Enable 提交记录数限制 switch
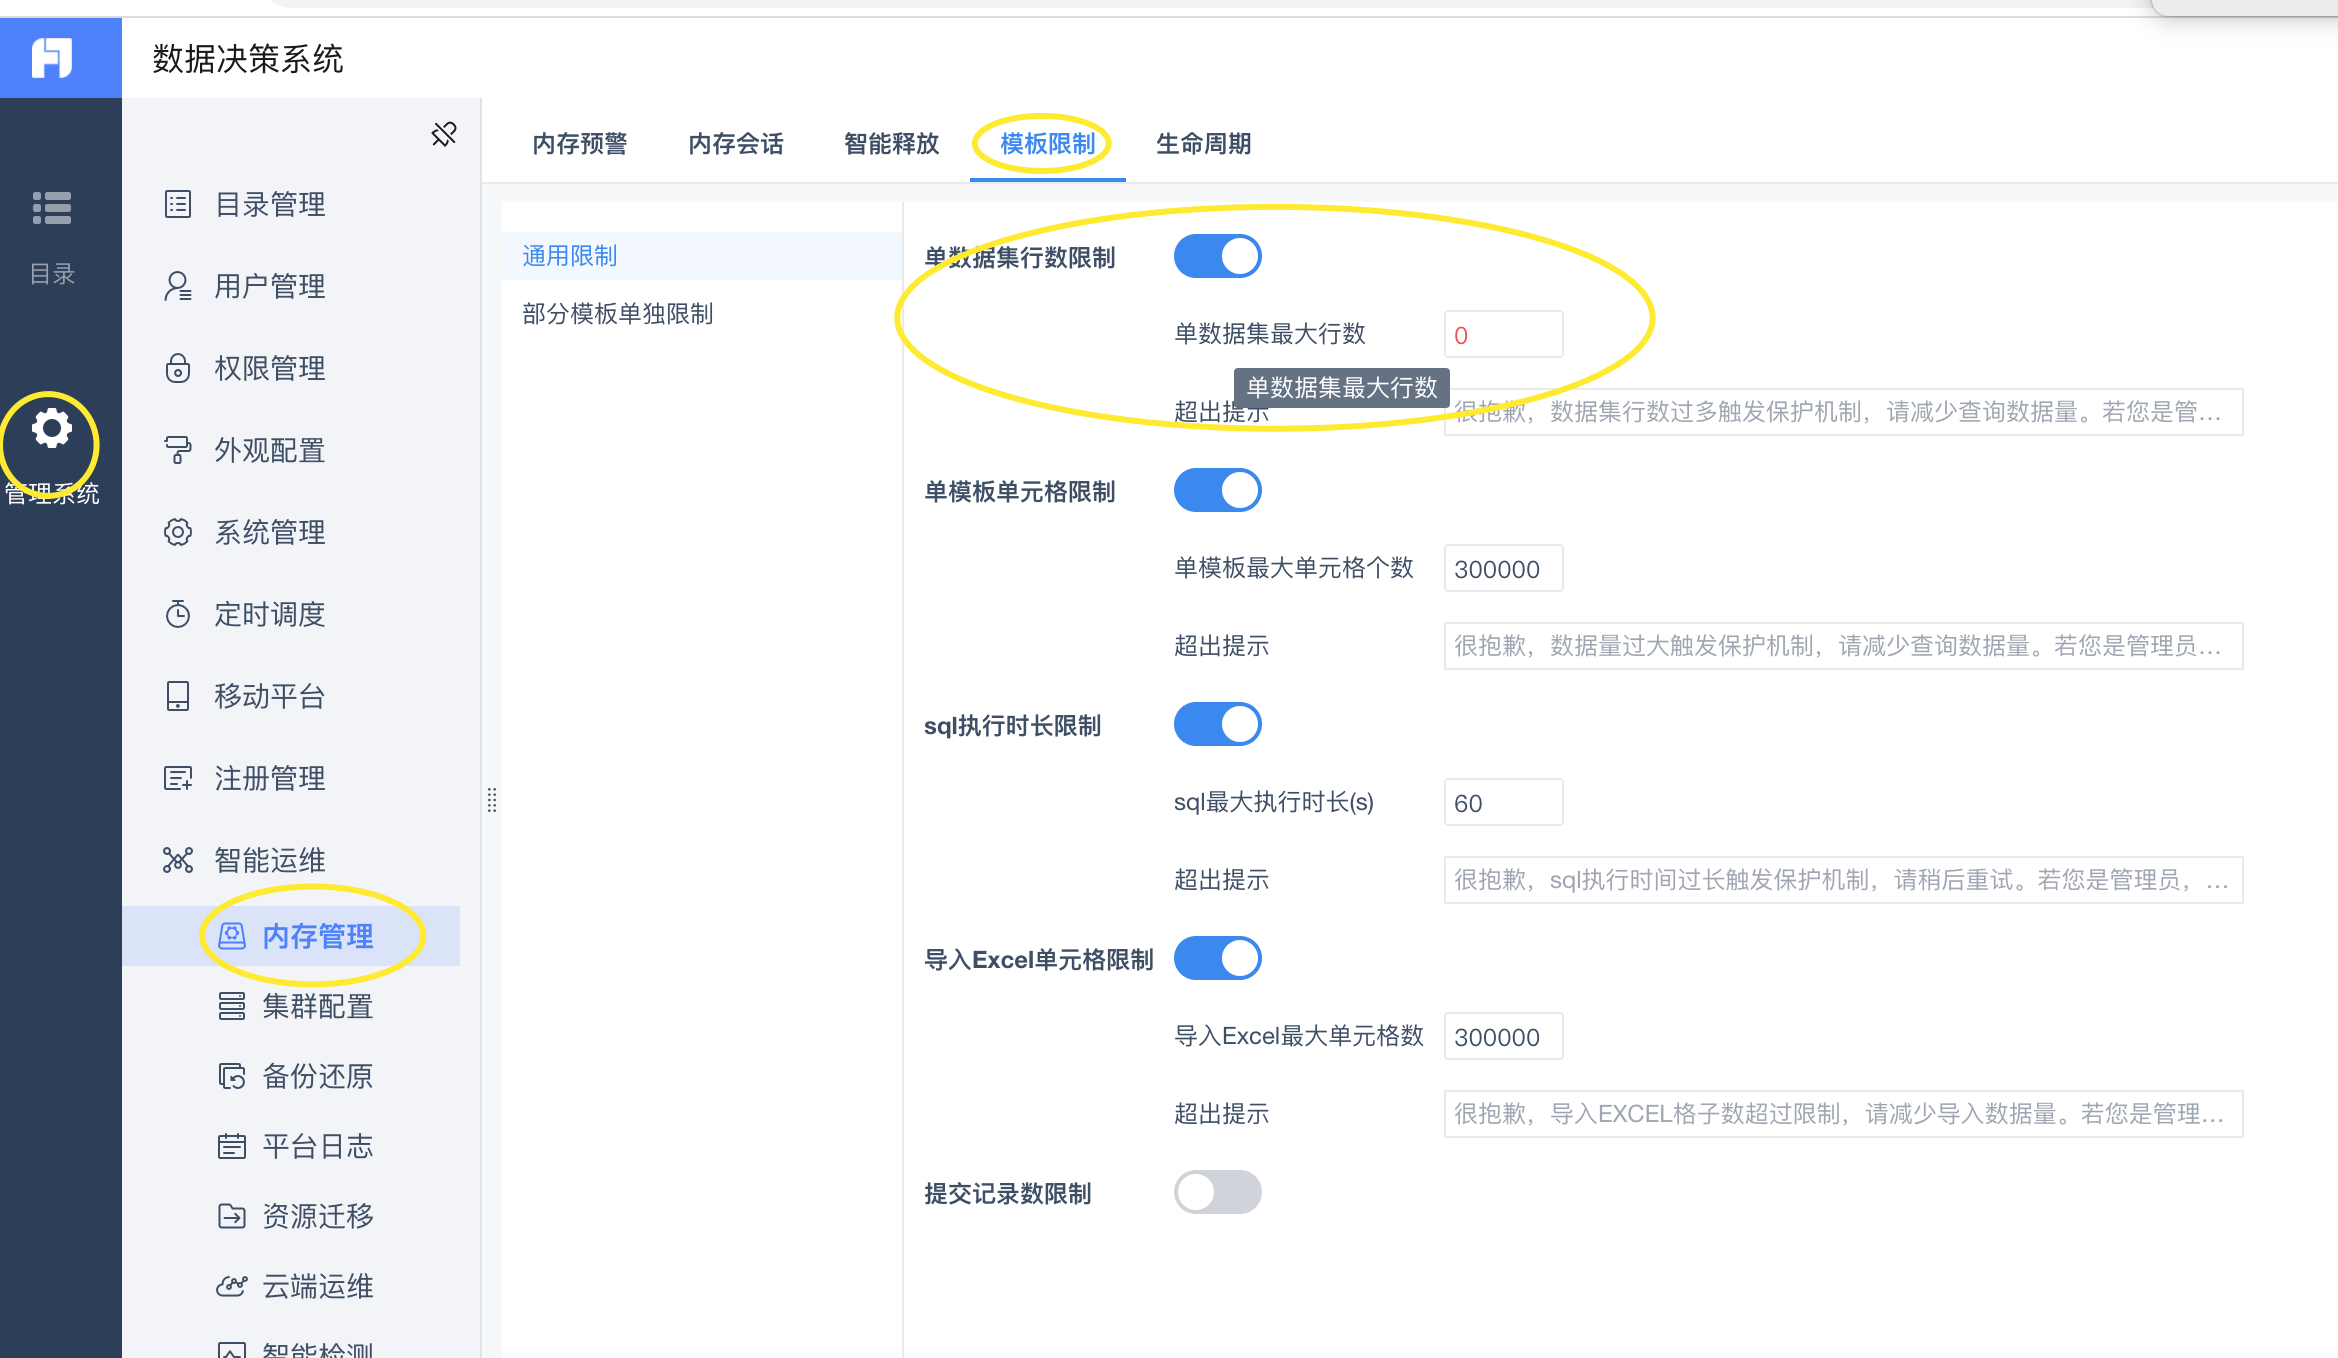Viewport: 2338px width, 1358px height. click(1217, 1192)
